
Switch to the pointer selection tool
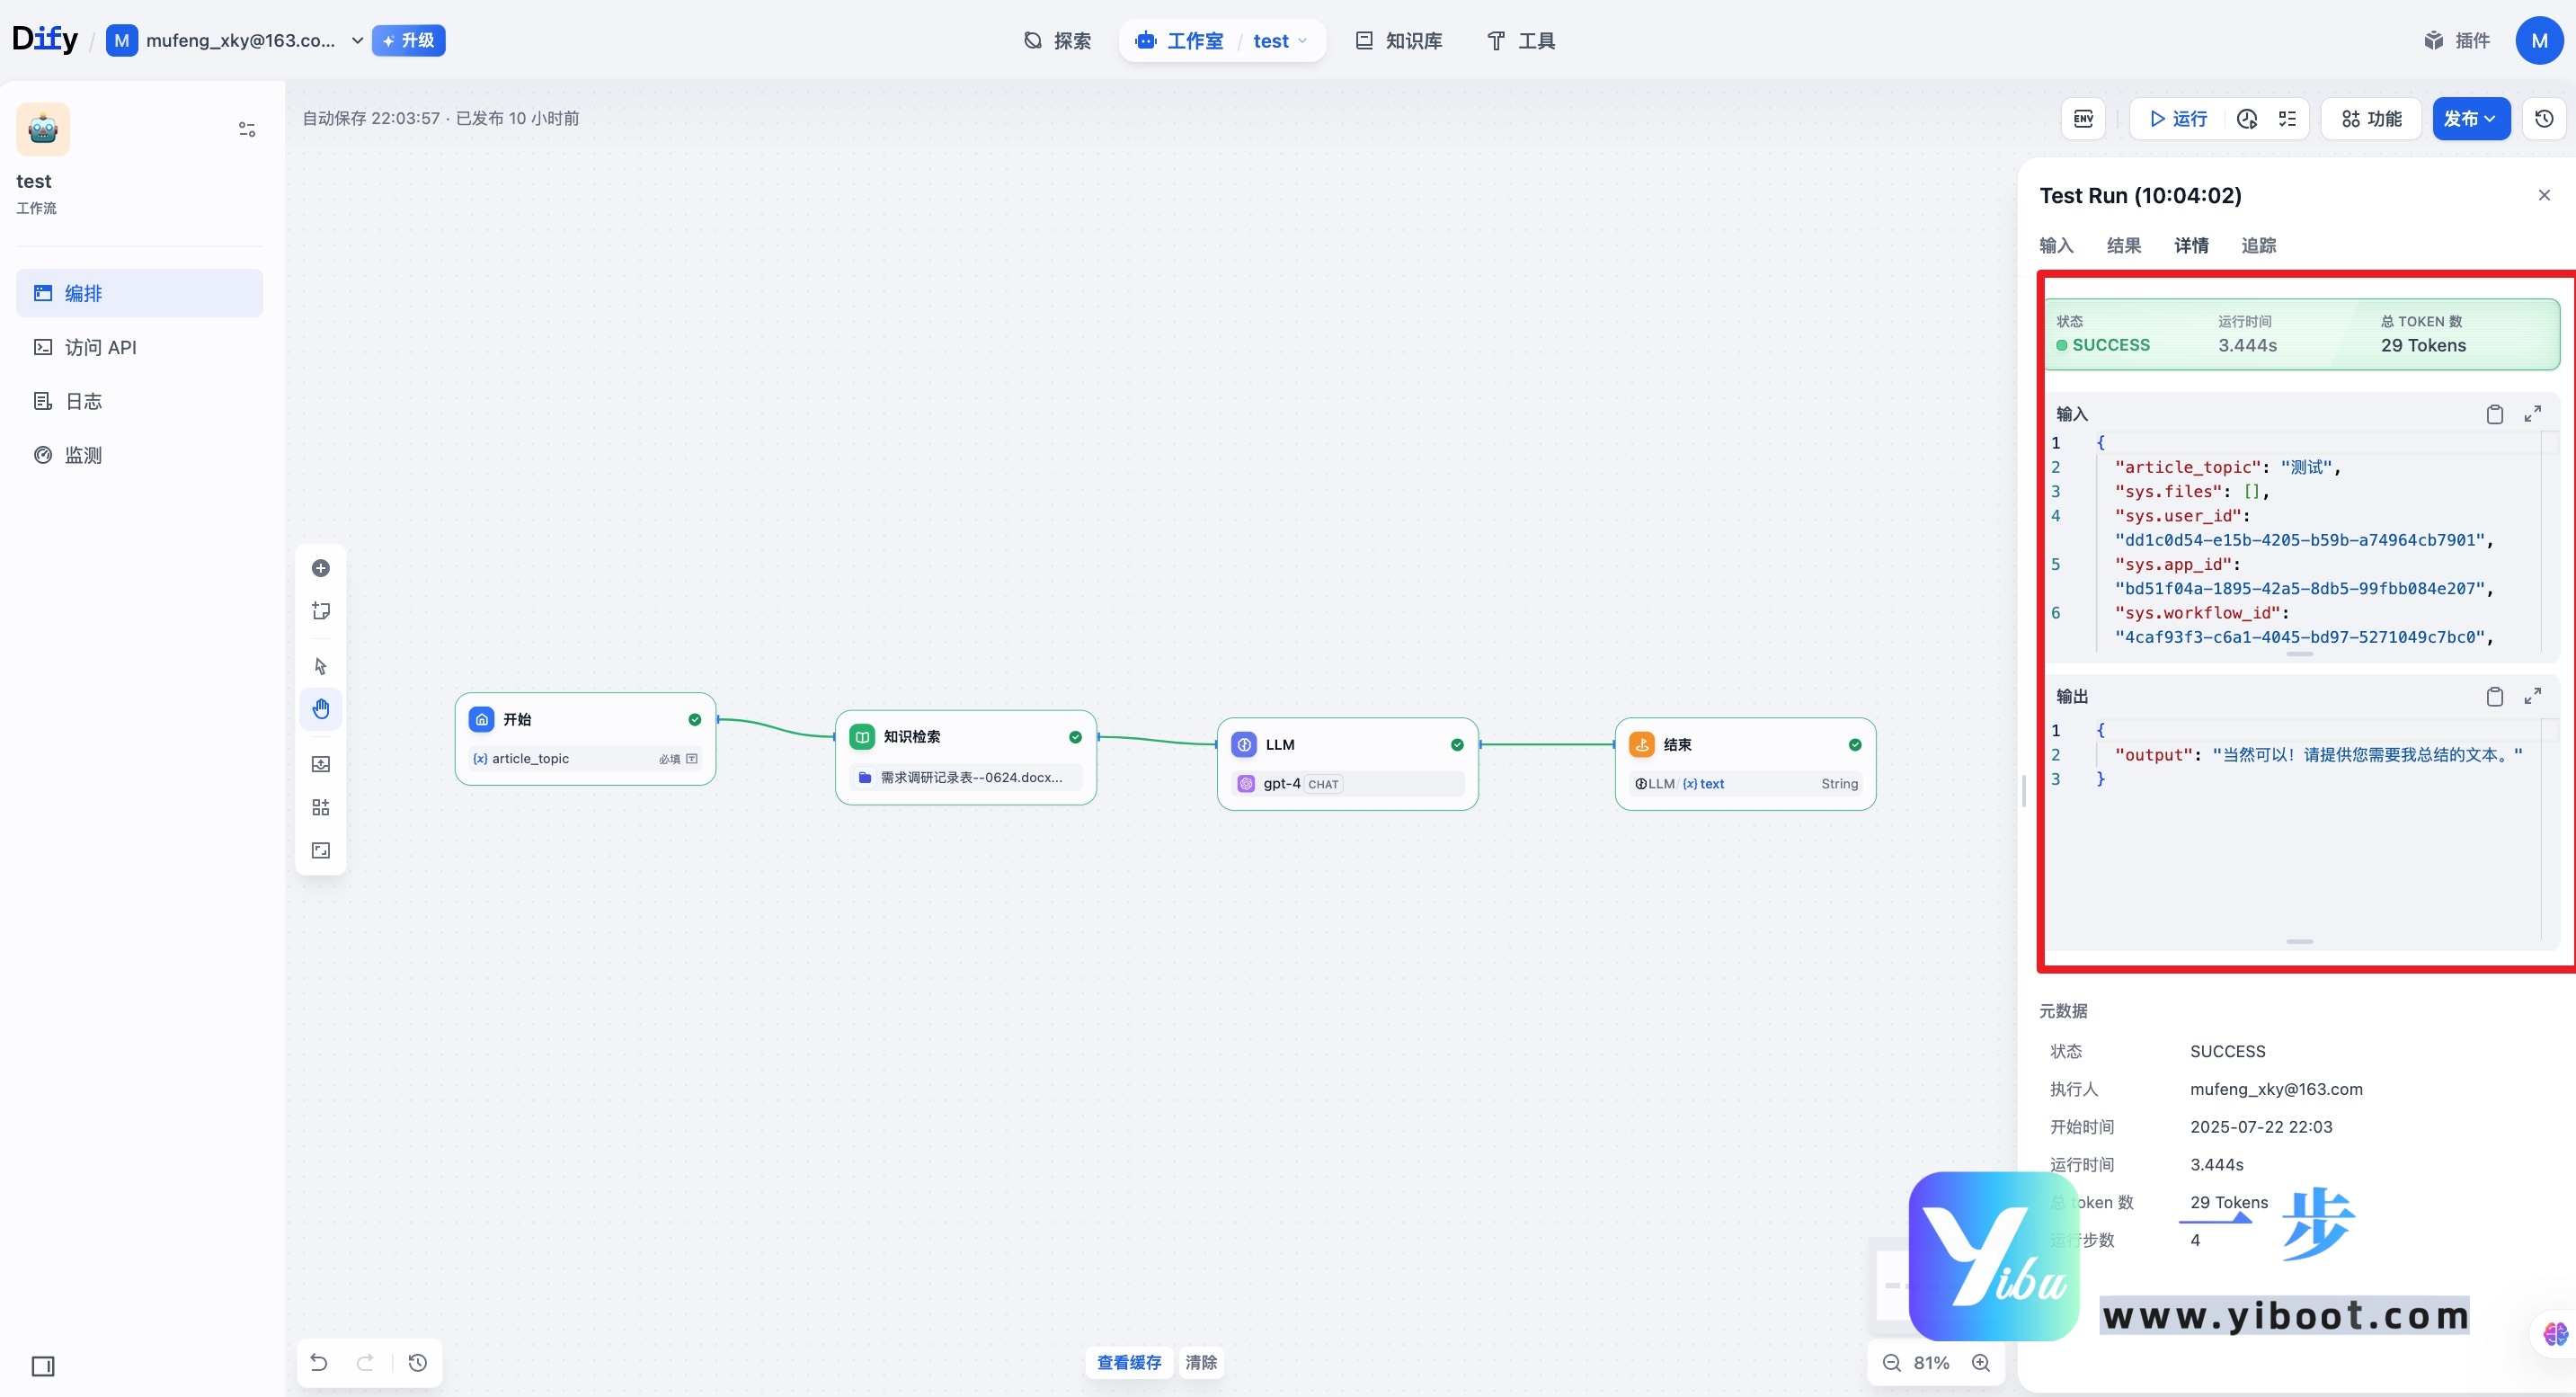tap(320, 665)
